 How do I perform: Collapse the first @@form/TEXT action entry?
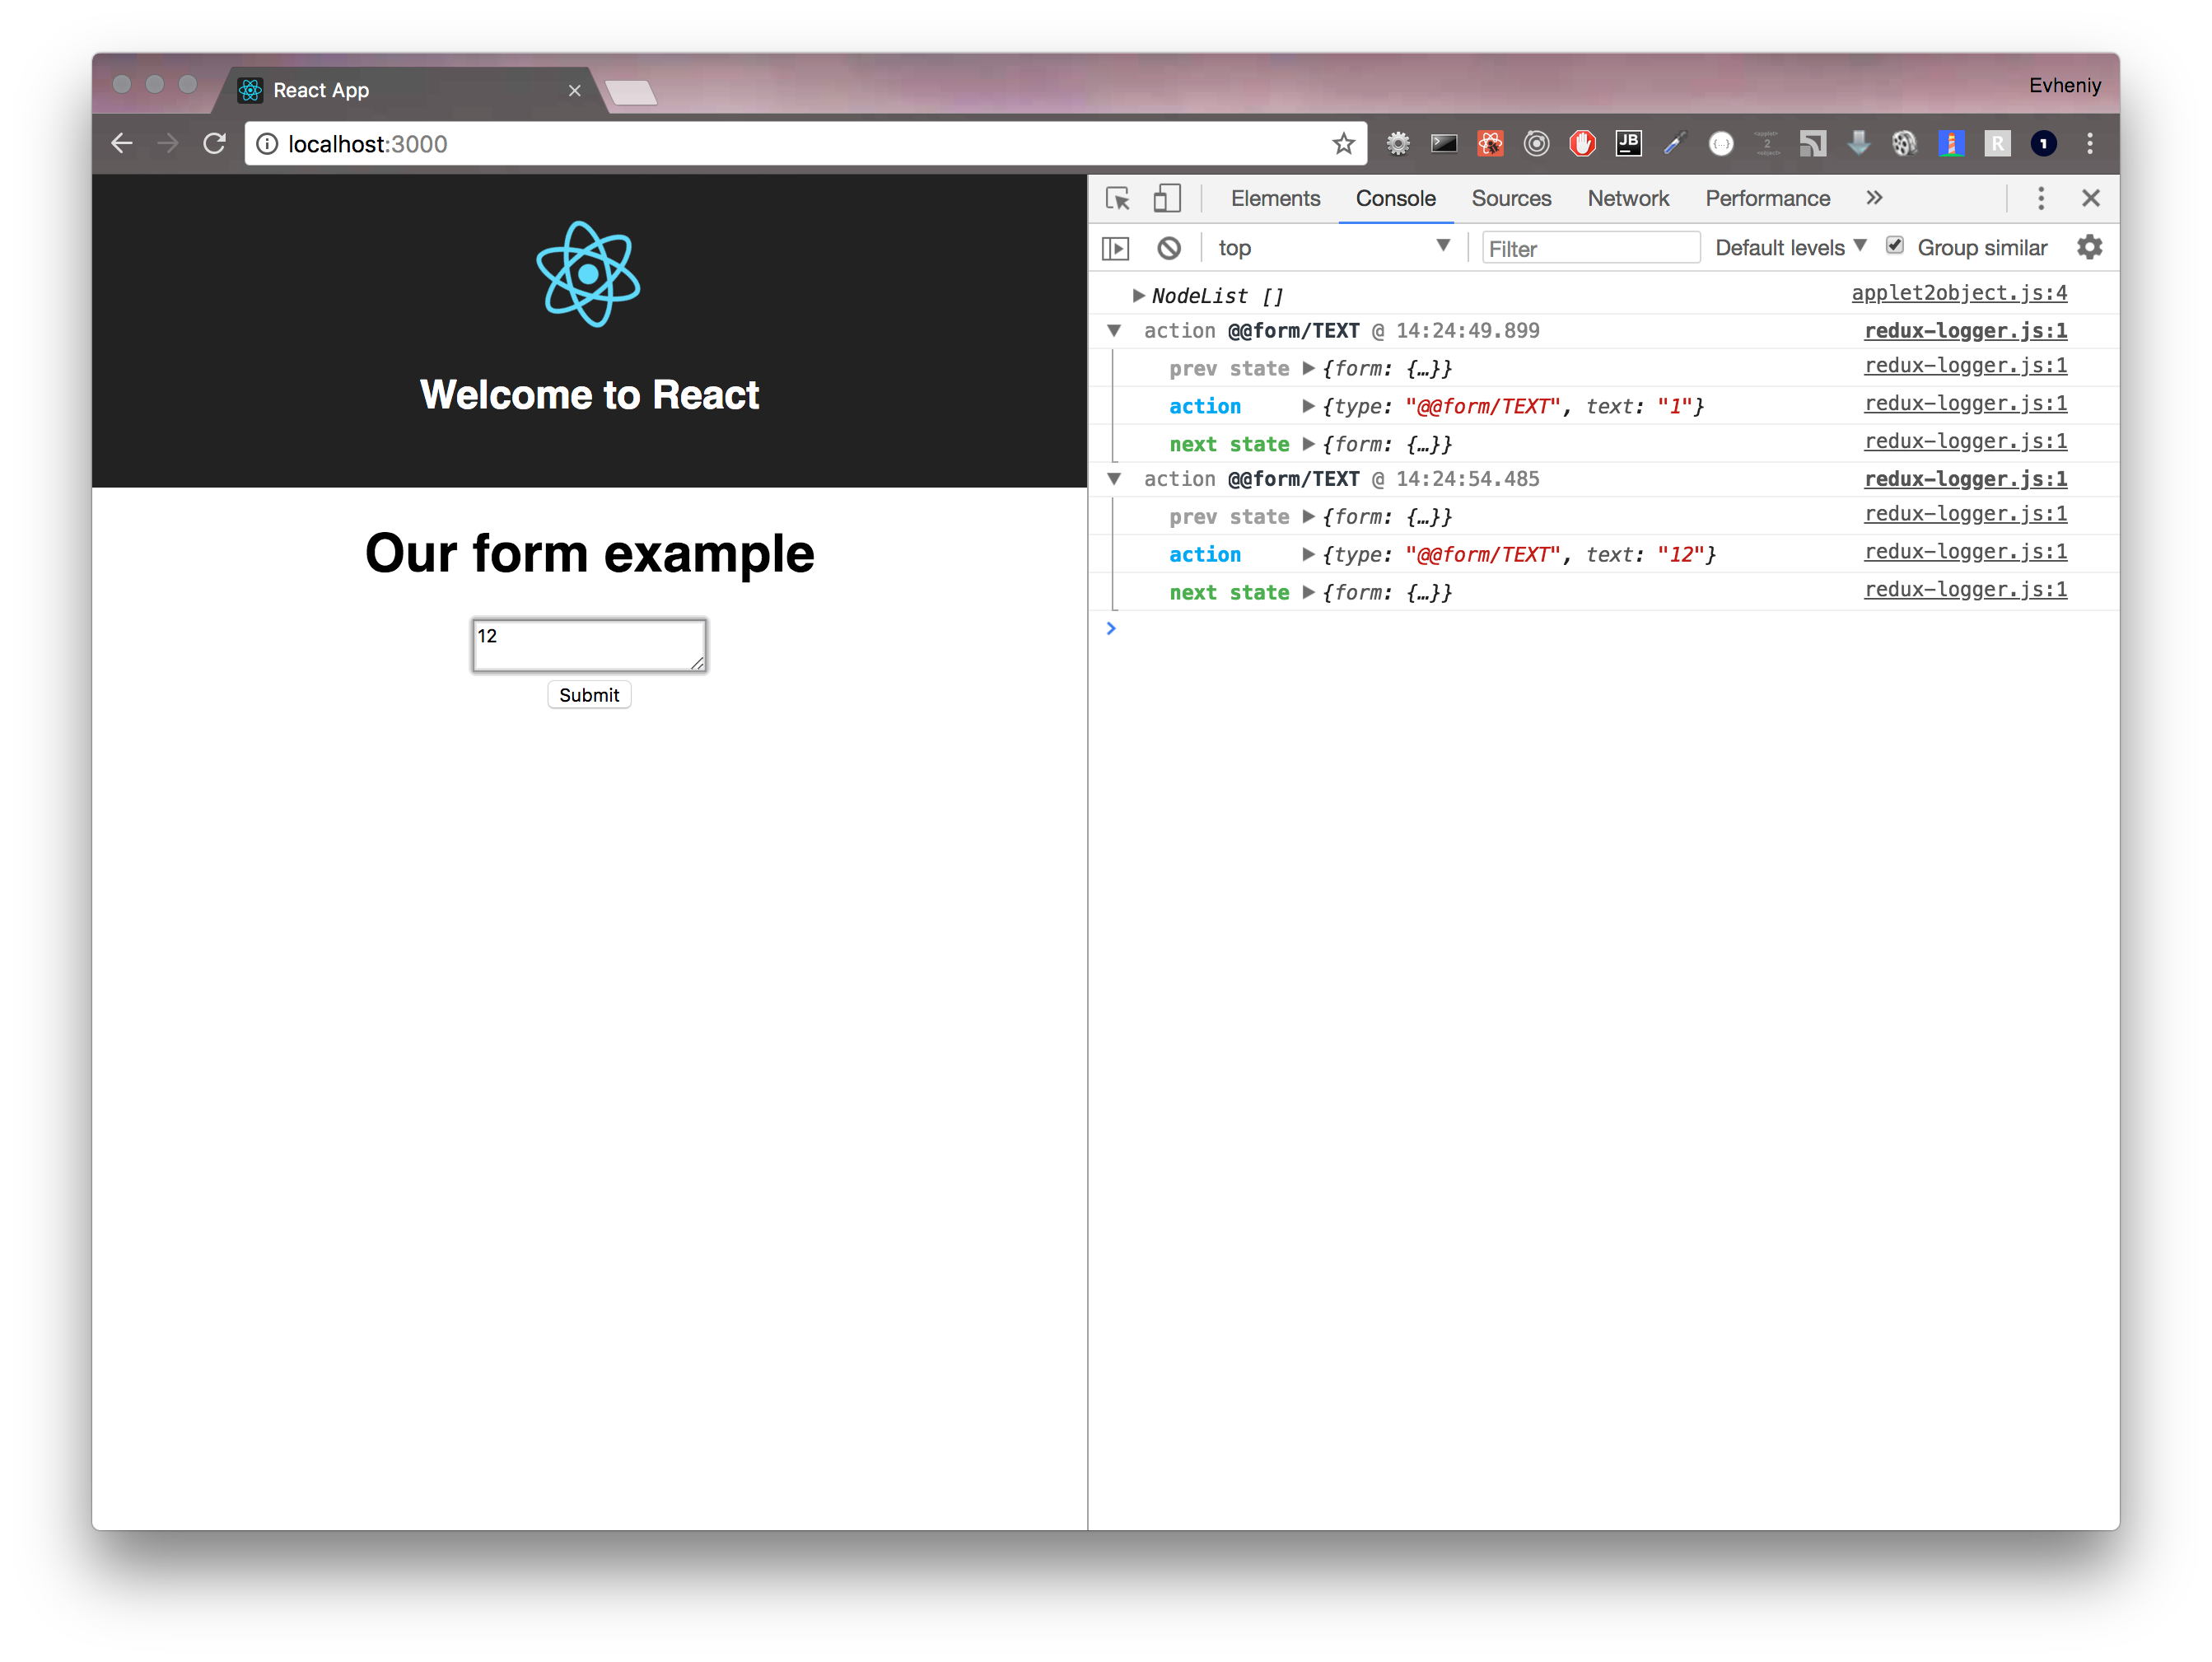click(1116, 331)
